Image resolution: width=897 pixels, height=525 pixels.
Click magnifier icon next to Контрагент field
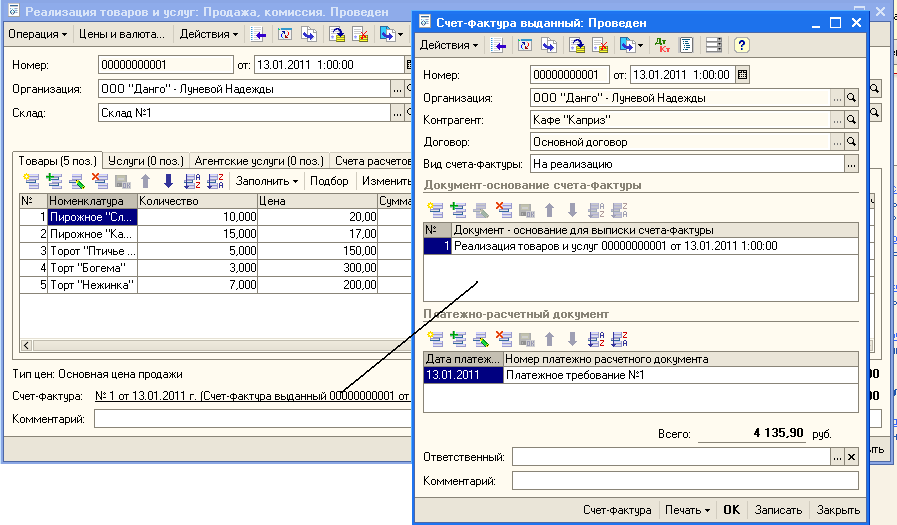click(x=852, y=120)
